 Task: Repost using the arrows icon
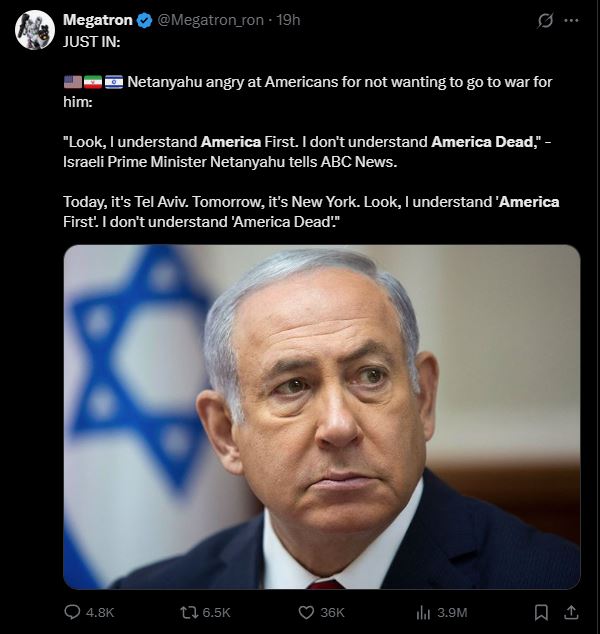(x=188, y=612)
